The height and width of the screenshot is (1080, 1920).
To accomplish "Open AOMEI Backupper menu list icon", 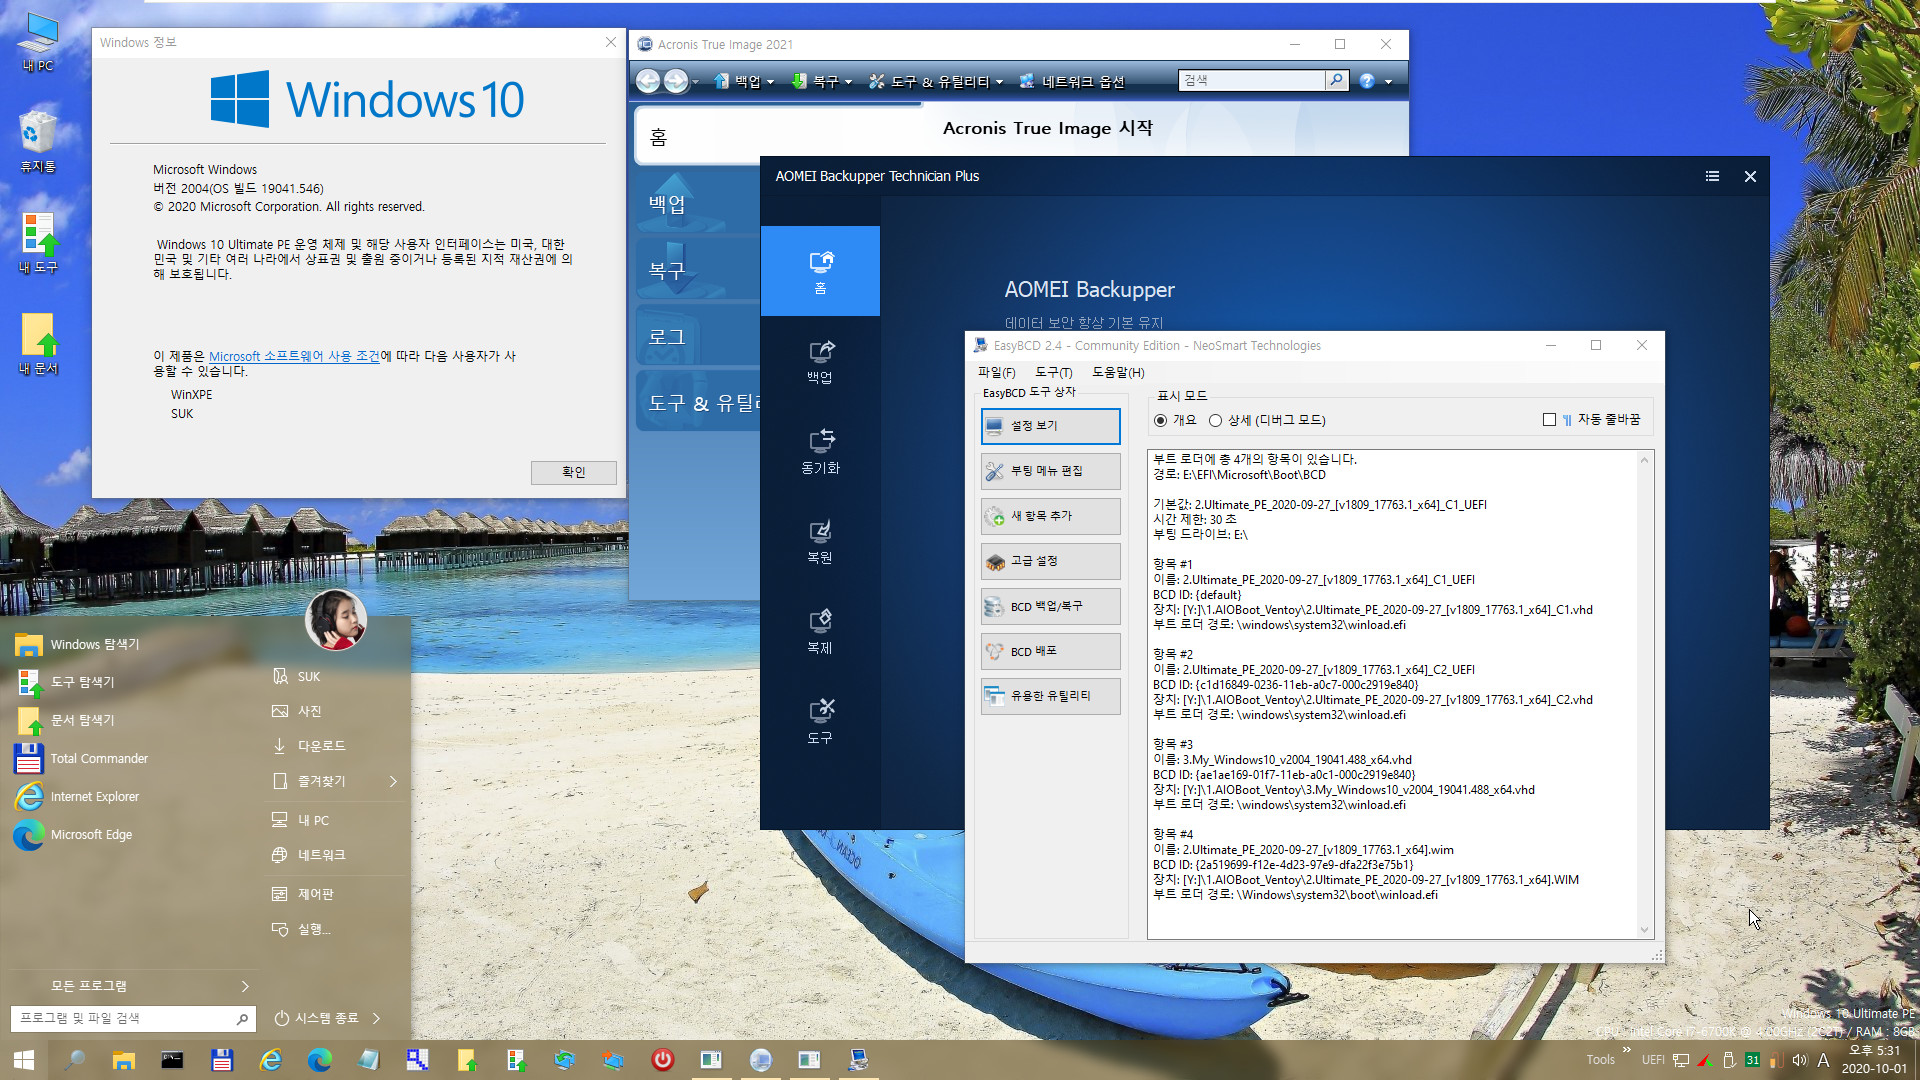I will (x=1712, y=176).
